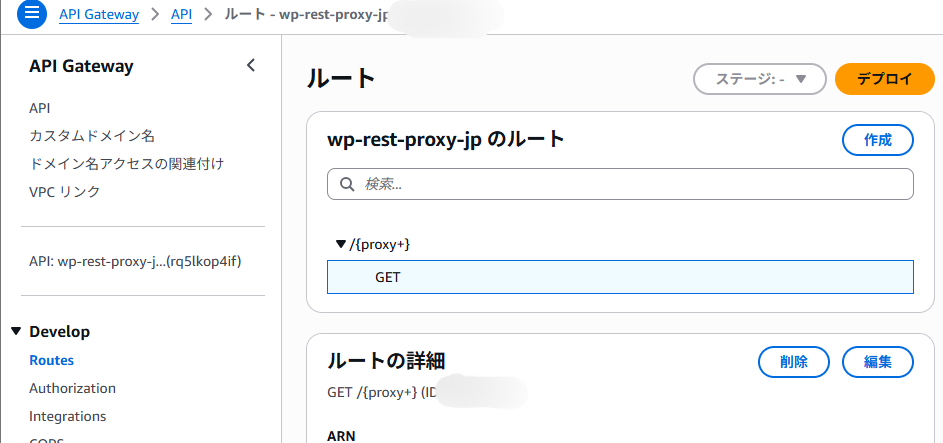Open ドメイン名アクセスの関連付け in sidebar
The width and height of the screenshot is (943, 443).
[x=126, y=164]
